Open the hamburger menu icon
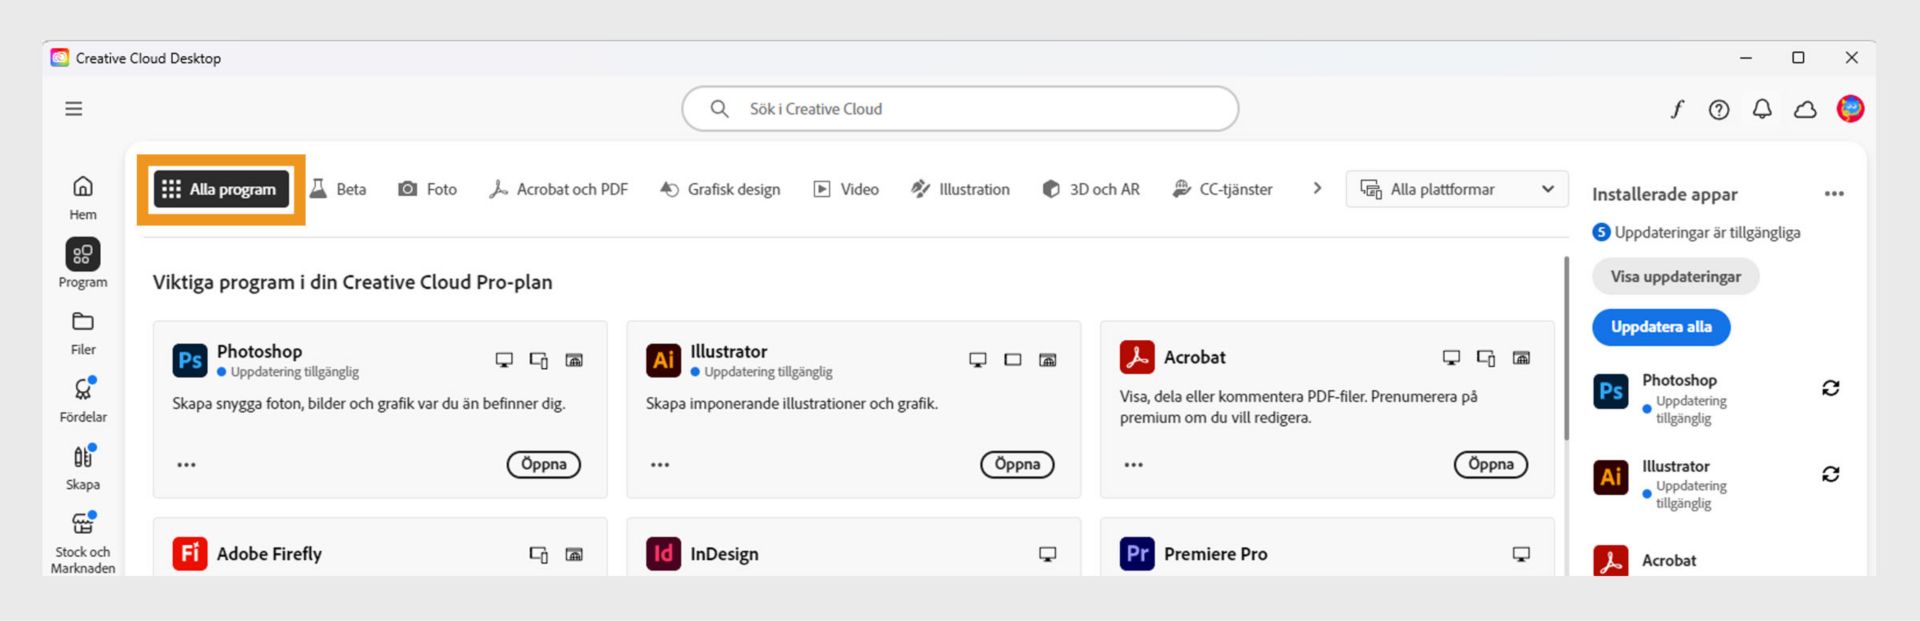The image size is (1920, 621). pyautogui.click(x=74, y=109)
